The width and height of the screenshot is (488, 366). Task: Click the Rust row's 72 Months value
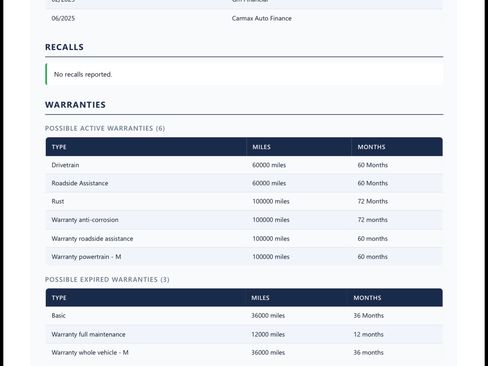pyautogui.click(x=373, y=201)
